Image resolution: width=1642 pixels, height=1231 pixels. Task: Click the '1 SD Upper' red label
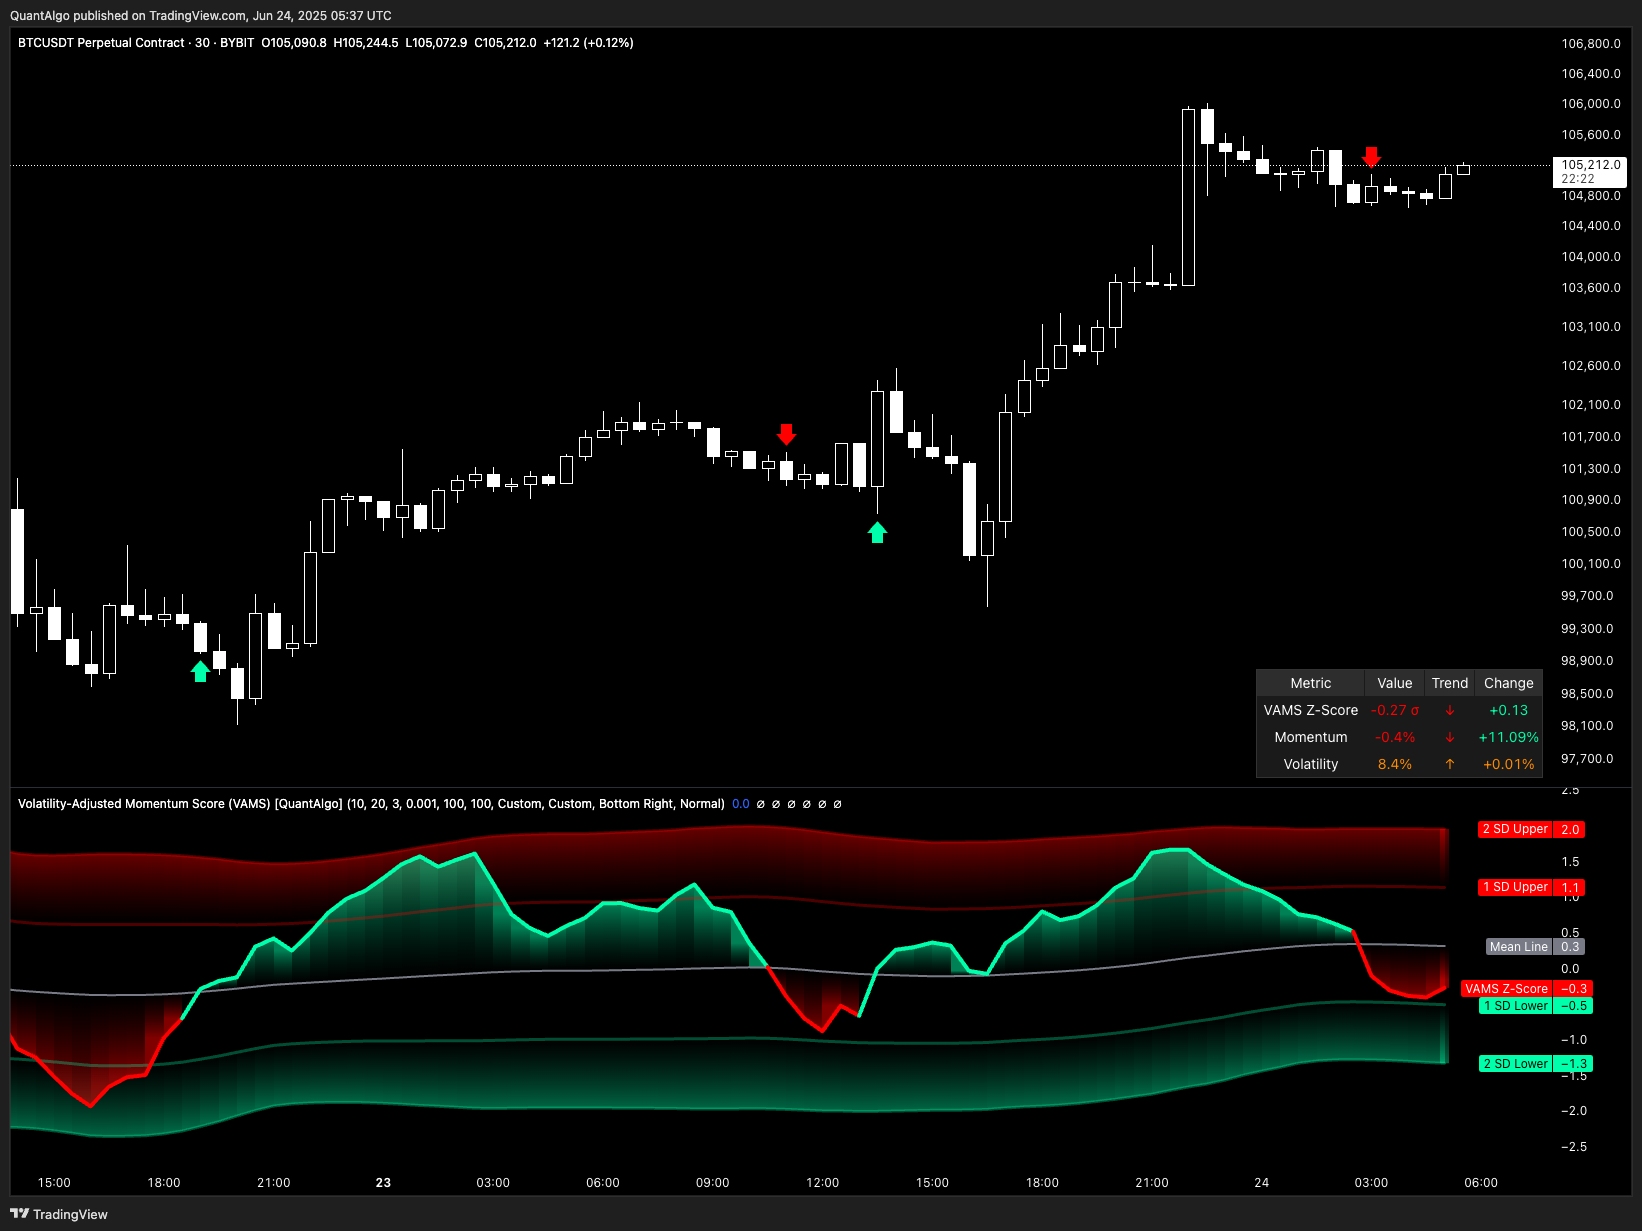click(x=1515, y=888)
